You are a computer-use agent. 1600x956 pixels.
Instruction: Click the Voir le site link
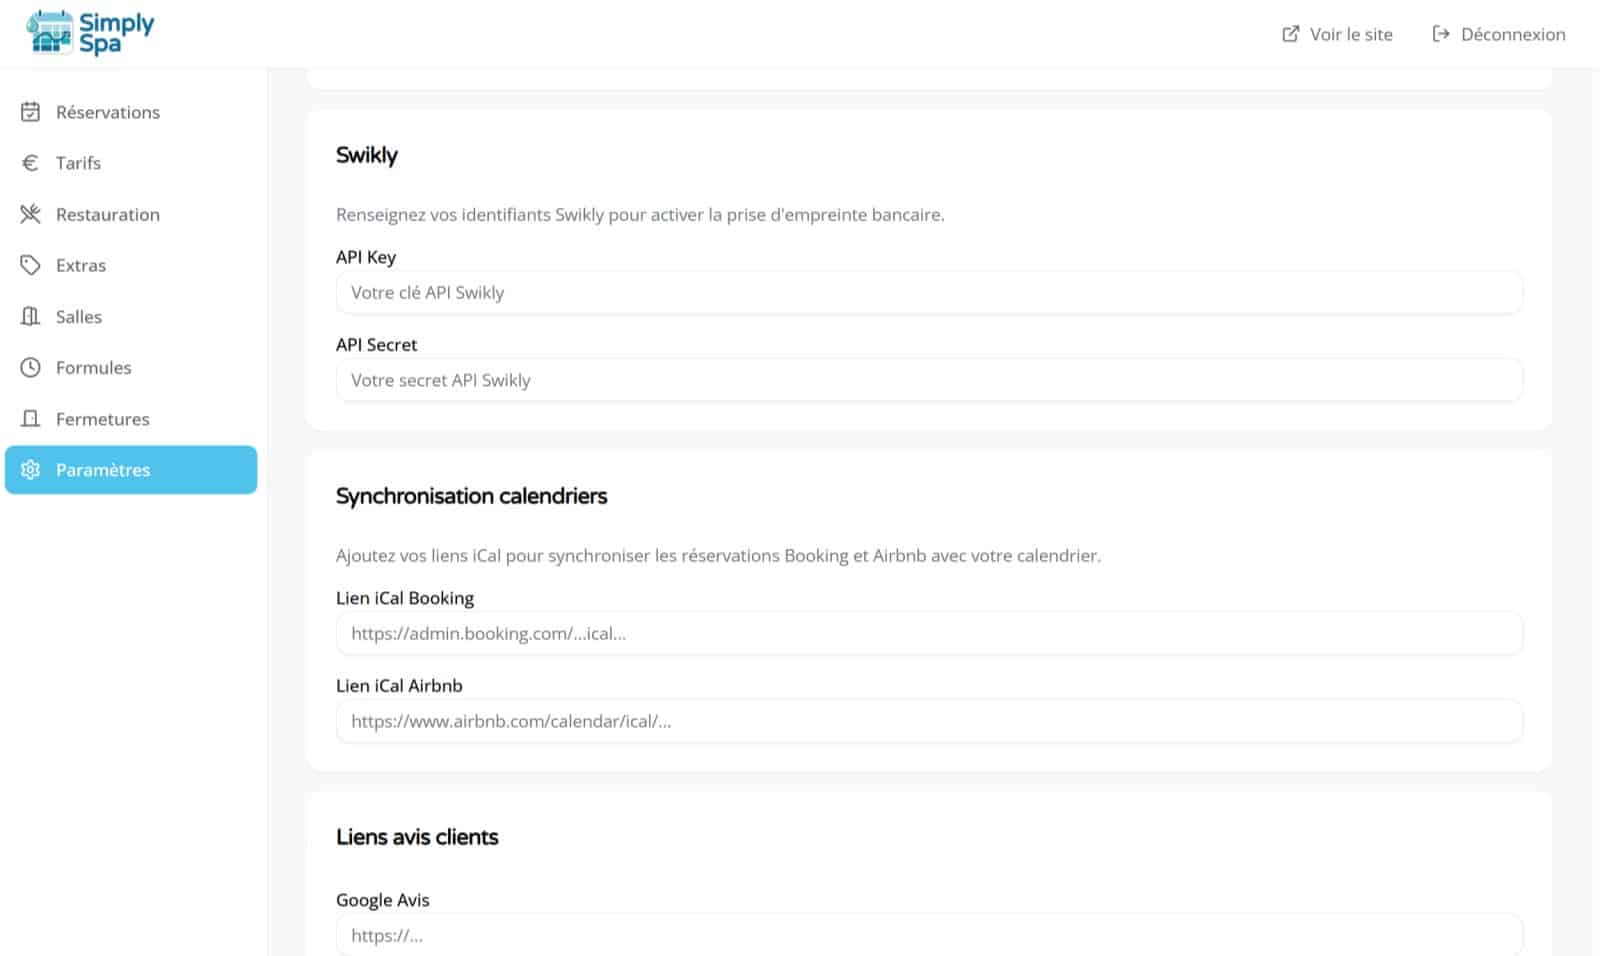(1350, 34)
